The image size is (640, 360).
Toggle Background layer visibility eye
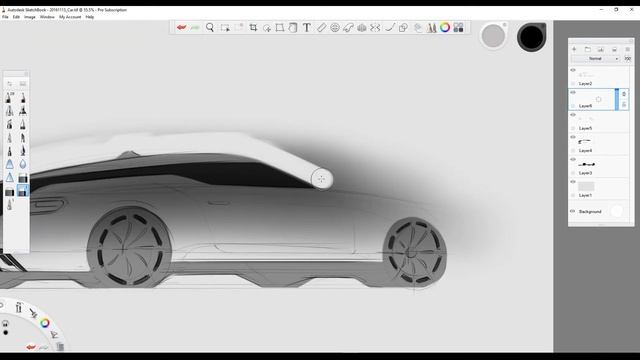pyautogui.click(x=573, y=211)
